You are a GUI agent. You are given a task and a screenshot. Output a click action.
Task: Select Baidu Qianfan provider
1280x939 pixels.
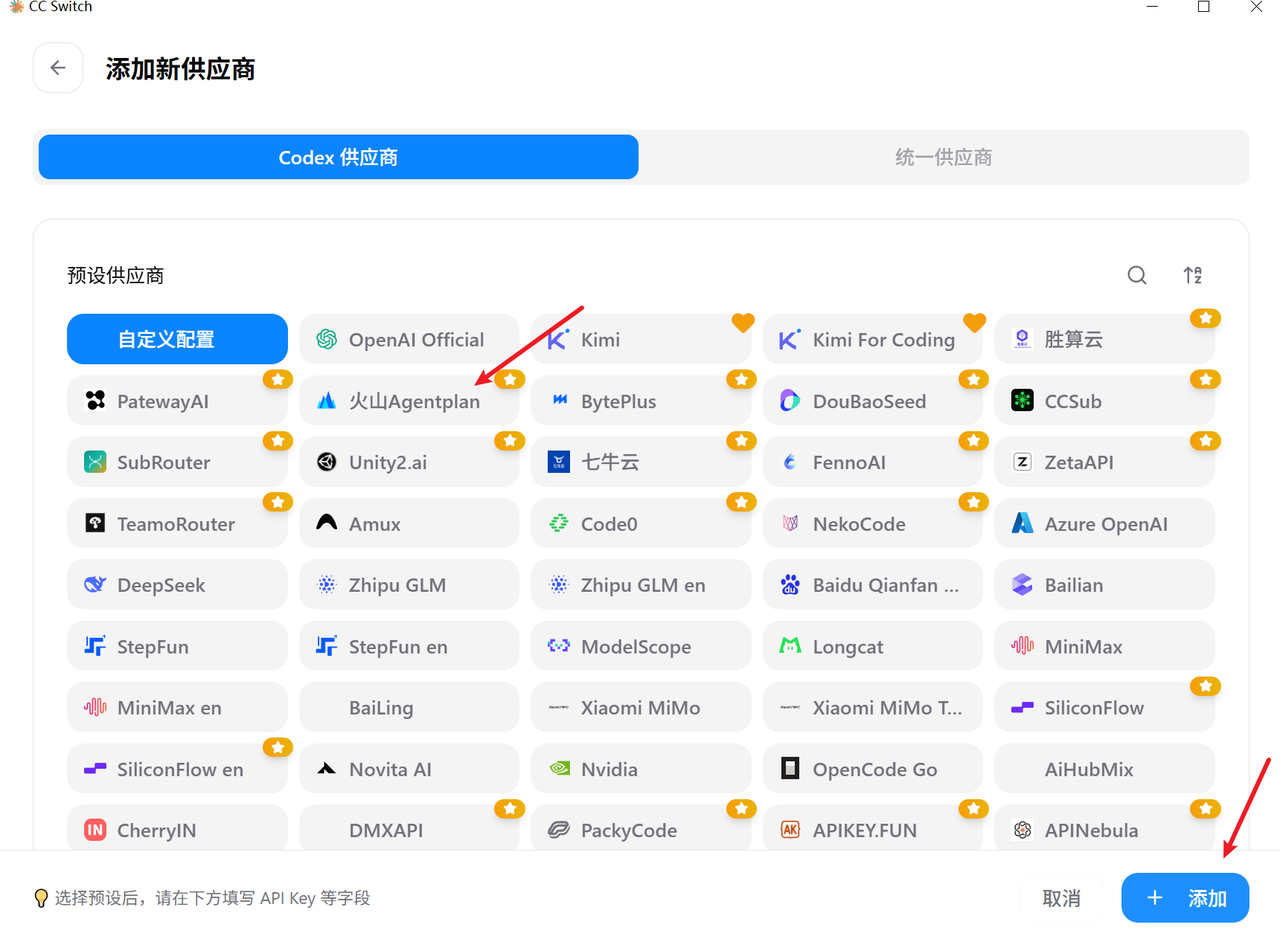(873, 585)
